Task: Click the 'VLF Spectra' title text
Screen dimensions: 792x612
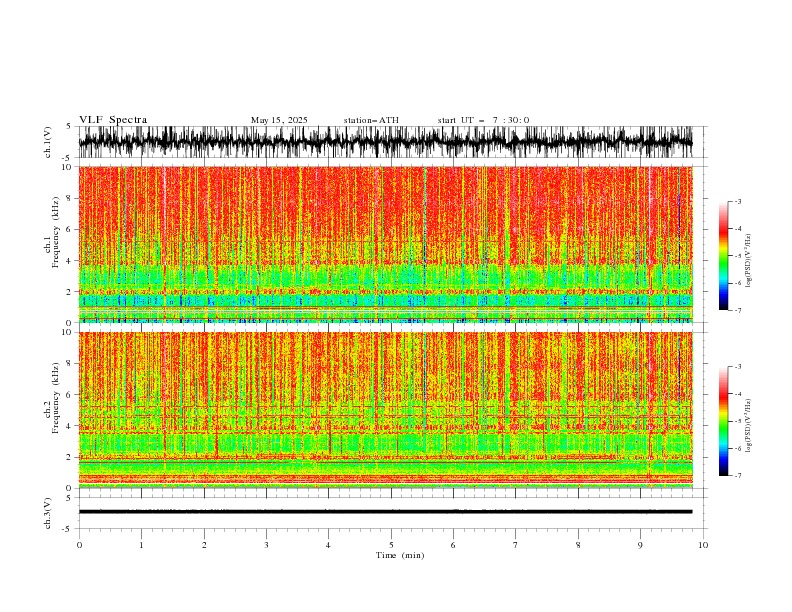Action: (x=113, y=120)
